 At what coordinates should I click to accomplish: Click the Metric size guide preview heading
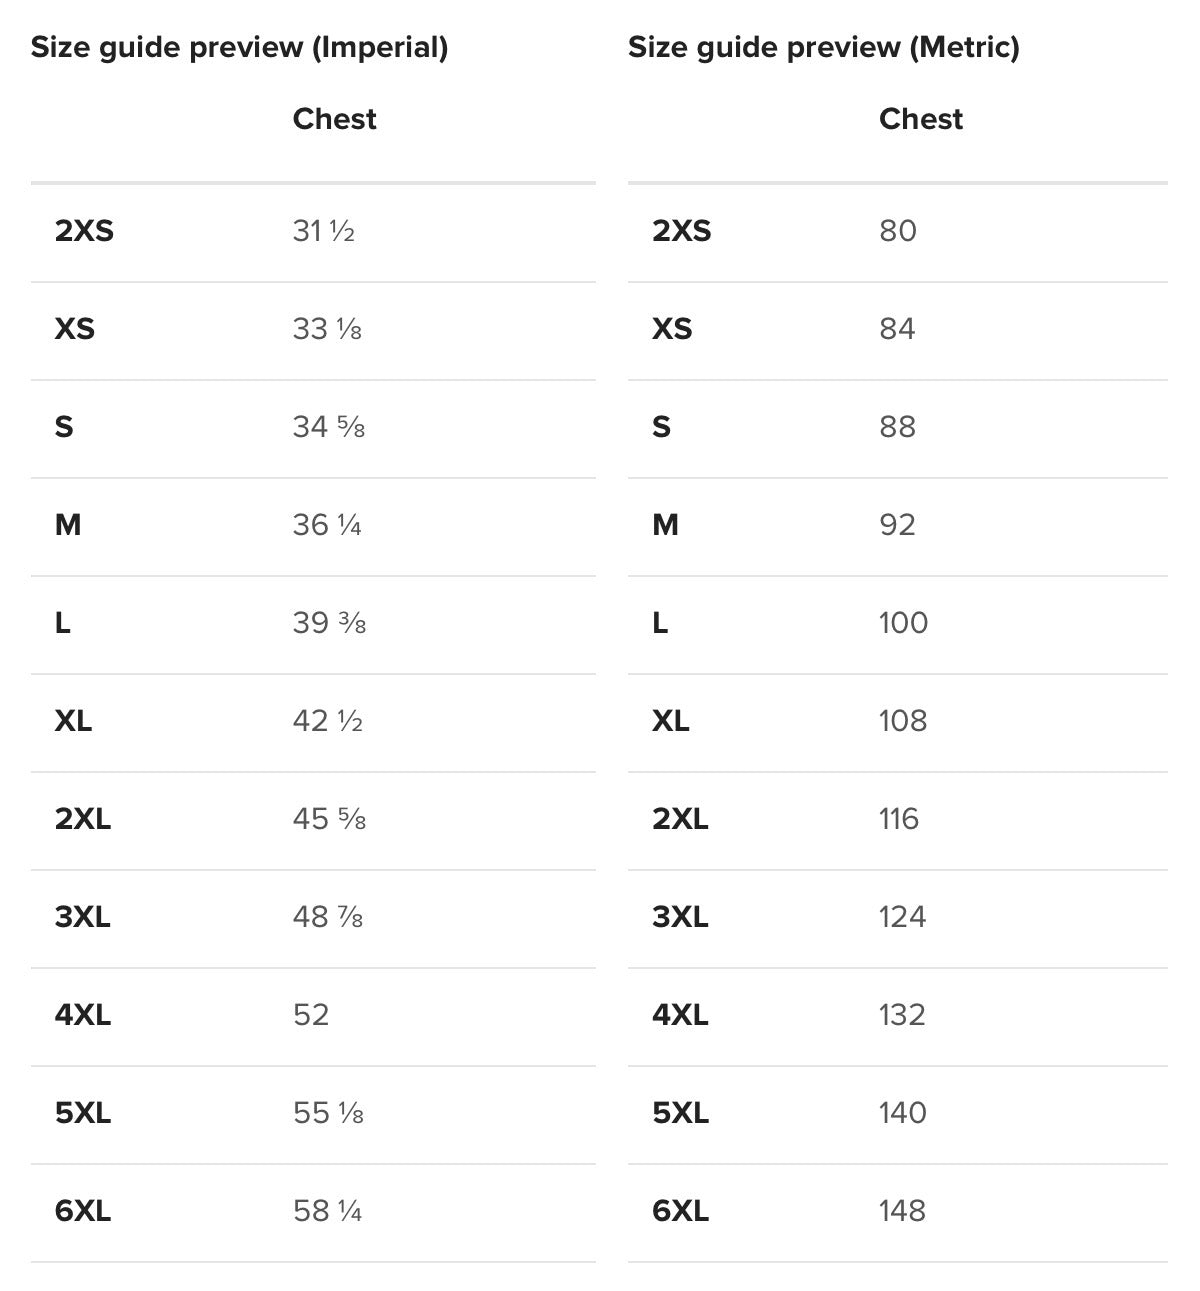pos(823,47)
